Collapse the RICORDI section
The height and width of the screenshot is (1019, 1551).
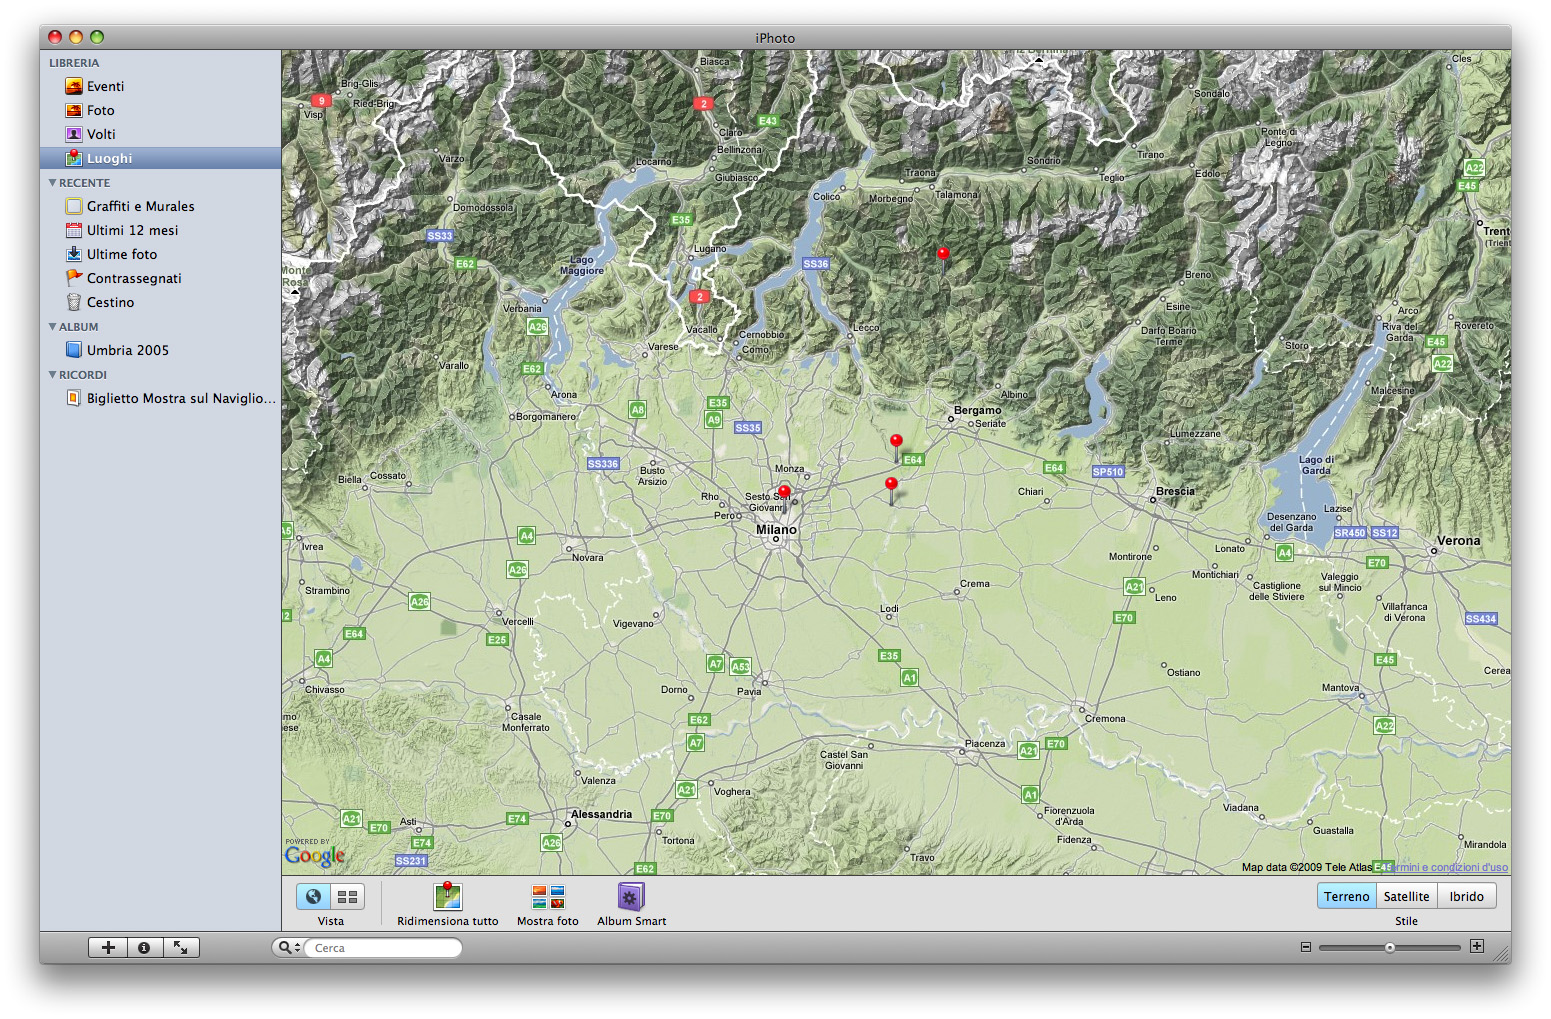[53, 375]
